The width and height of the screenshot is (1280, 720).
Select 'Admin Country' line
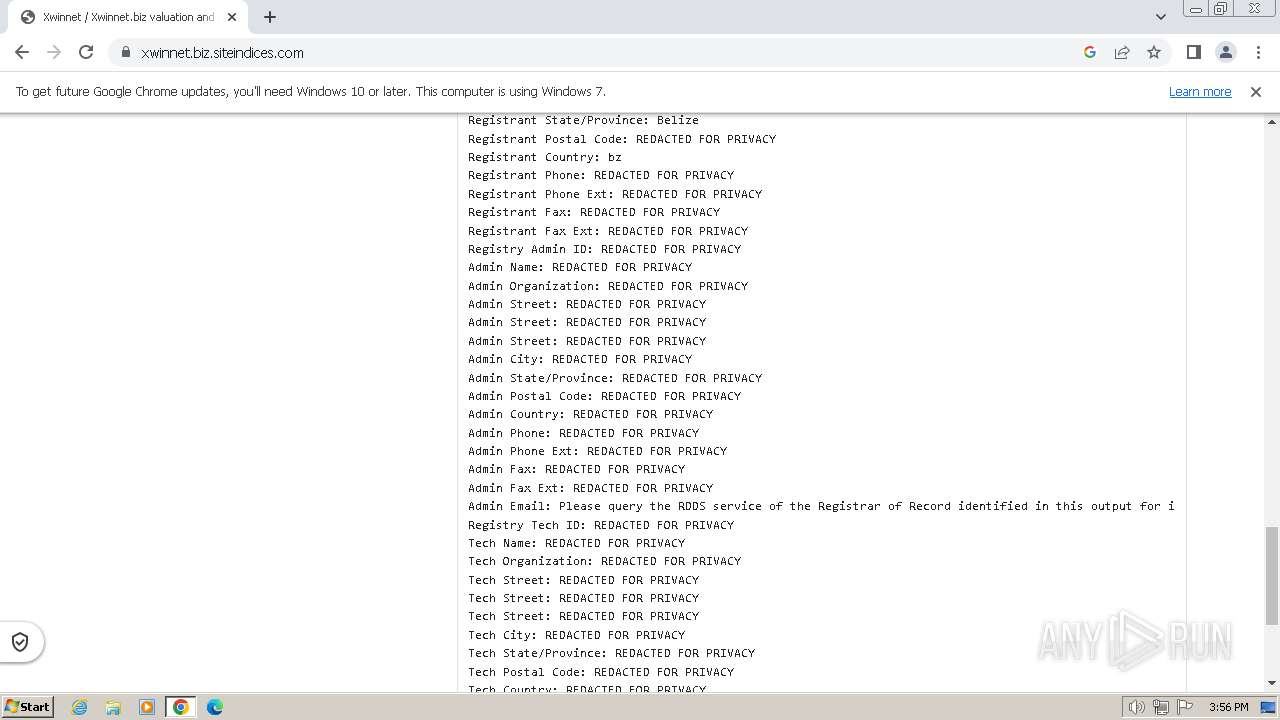(590, 414)
